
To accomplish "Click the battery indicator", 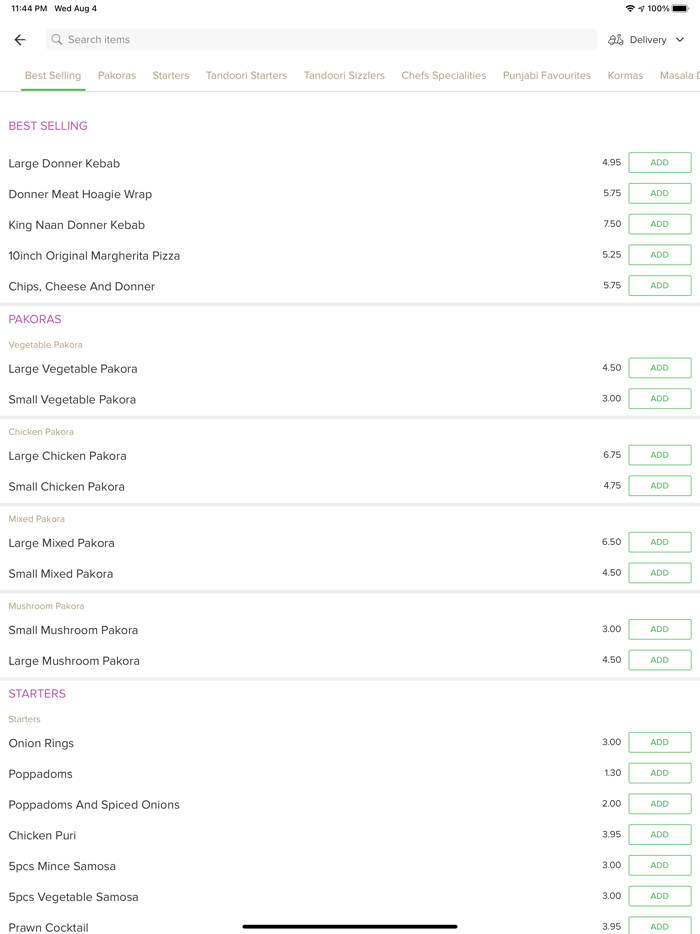I will click(682, 8).
